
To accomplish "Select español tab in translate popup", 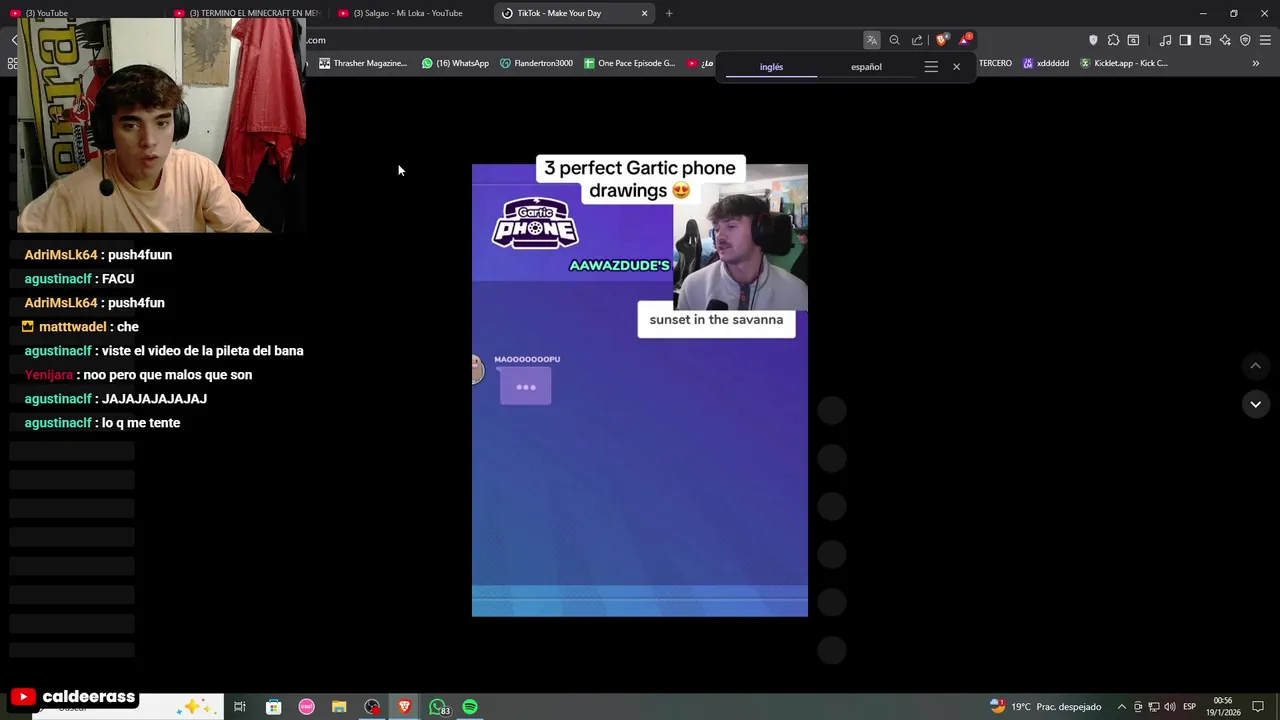I will [x=866, y=67].
